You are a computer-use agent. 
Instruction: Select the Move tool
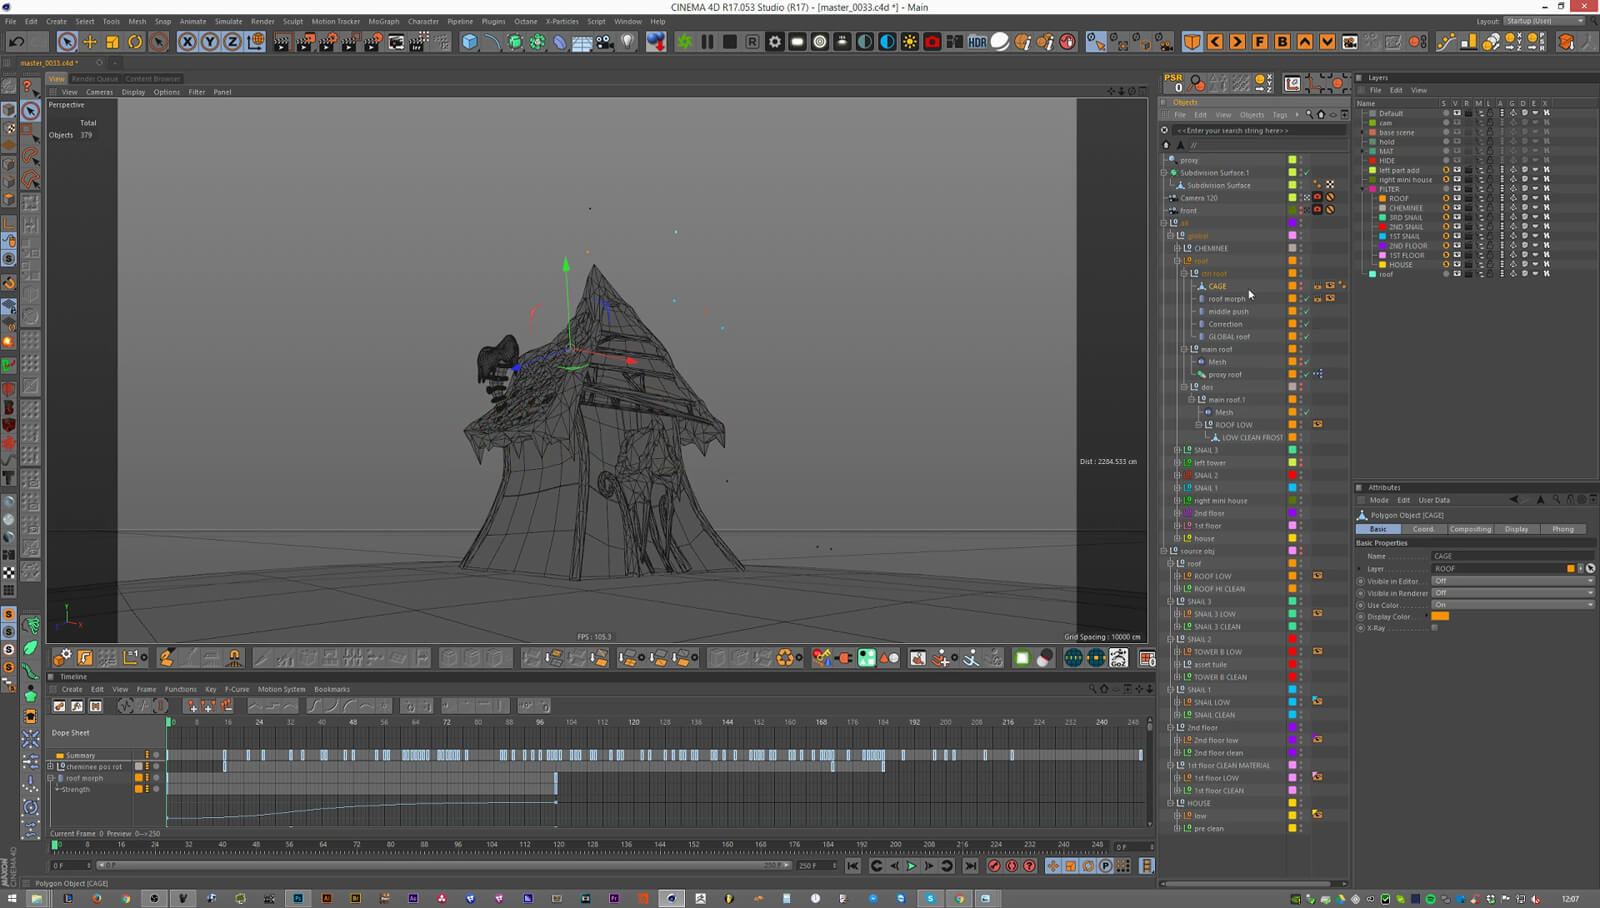[x=90, y=42]
